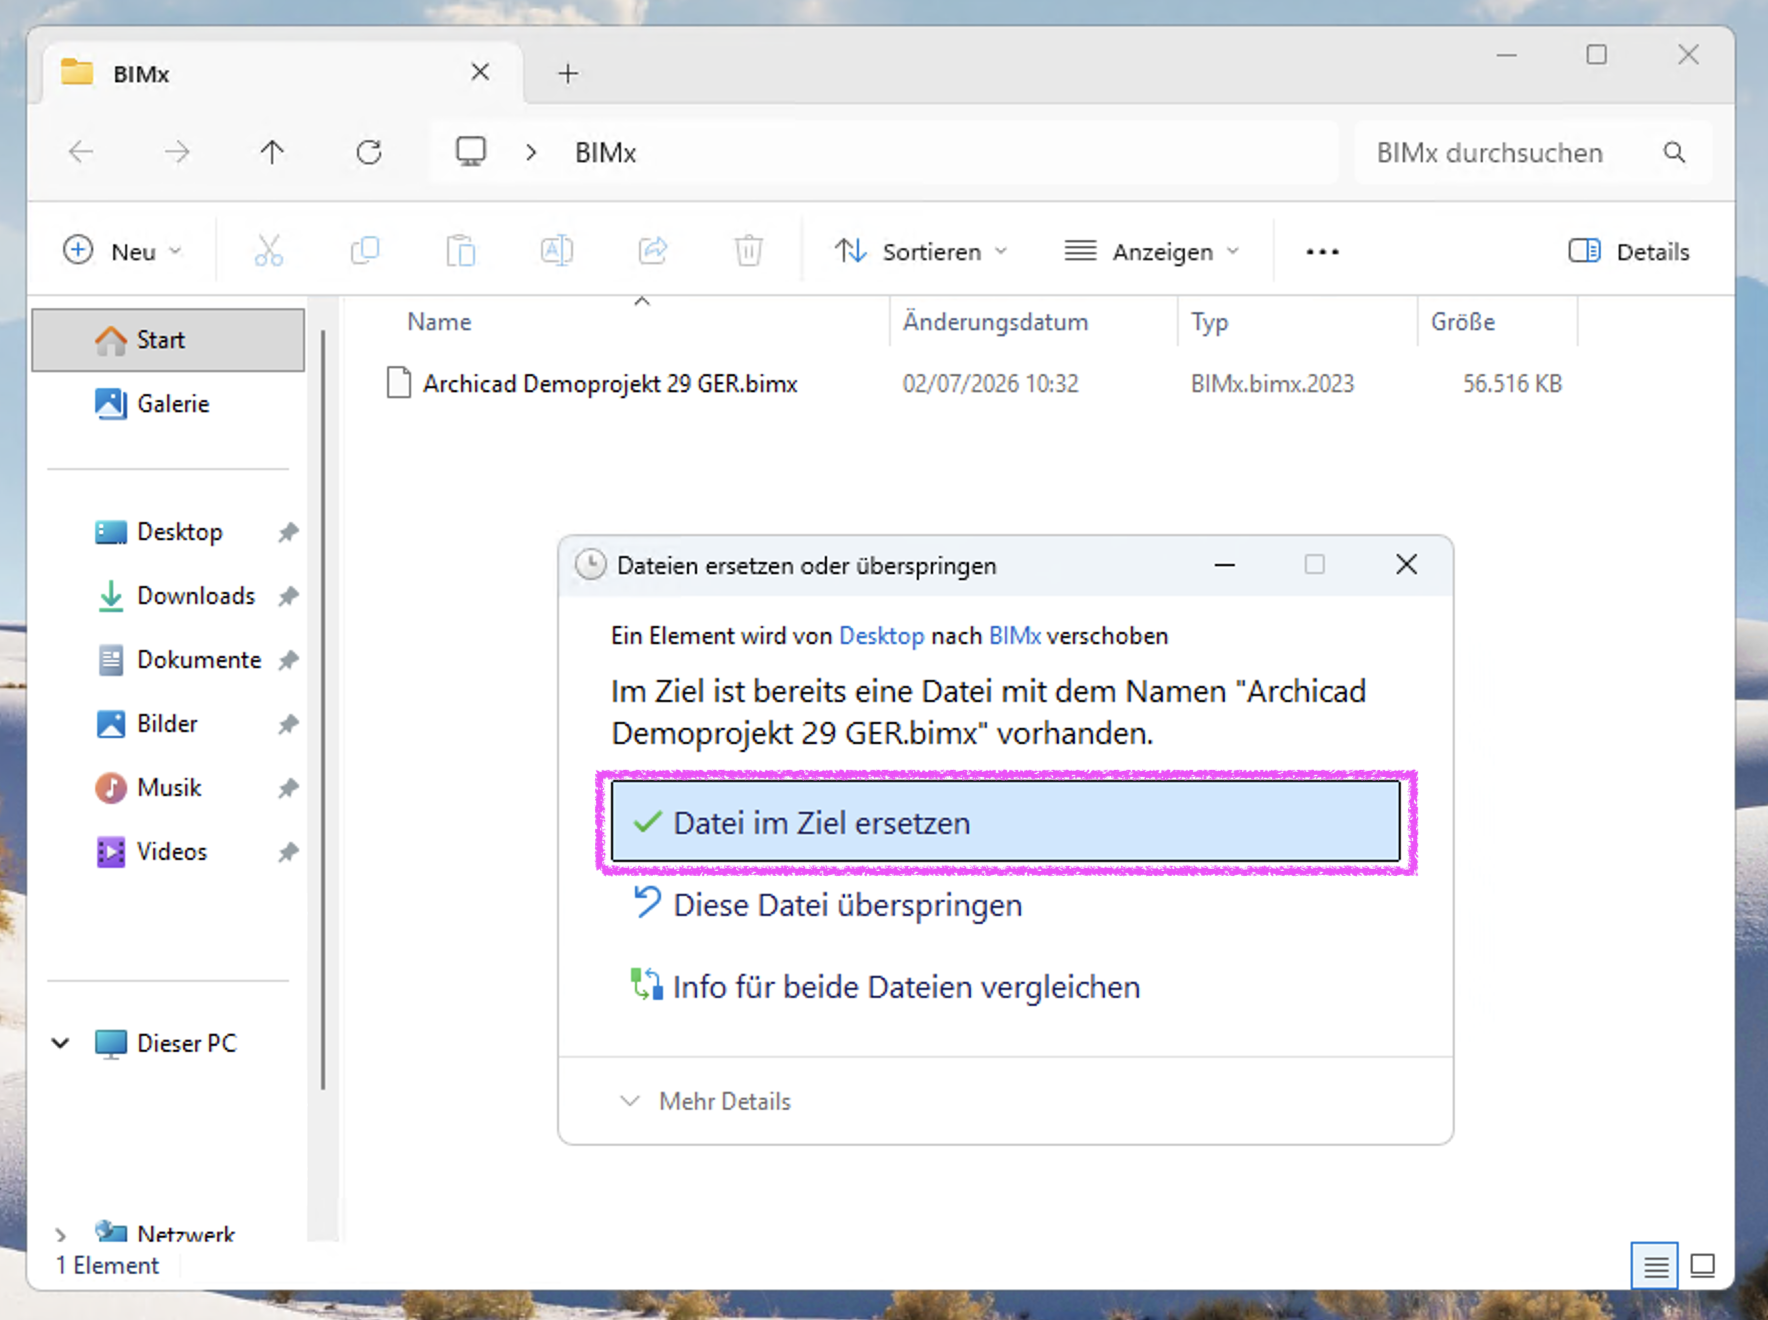Open the Neu dropdown
The image size is (1768, 1320).
pyautogui.click(x=123, y=251)
